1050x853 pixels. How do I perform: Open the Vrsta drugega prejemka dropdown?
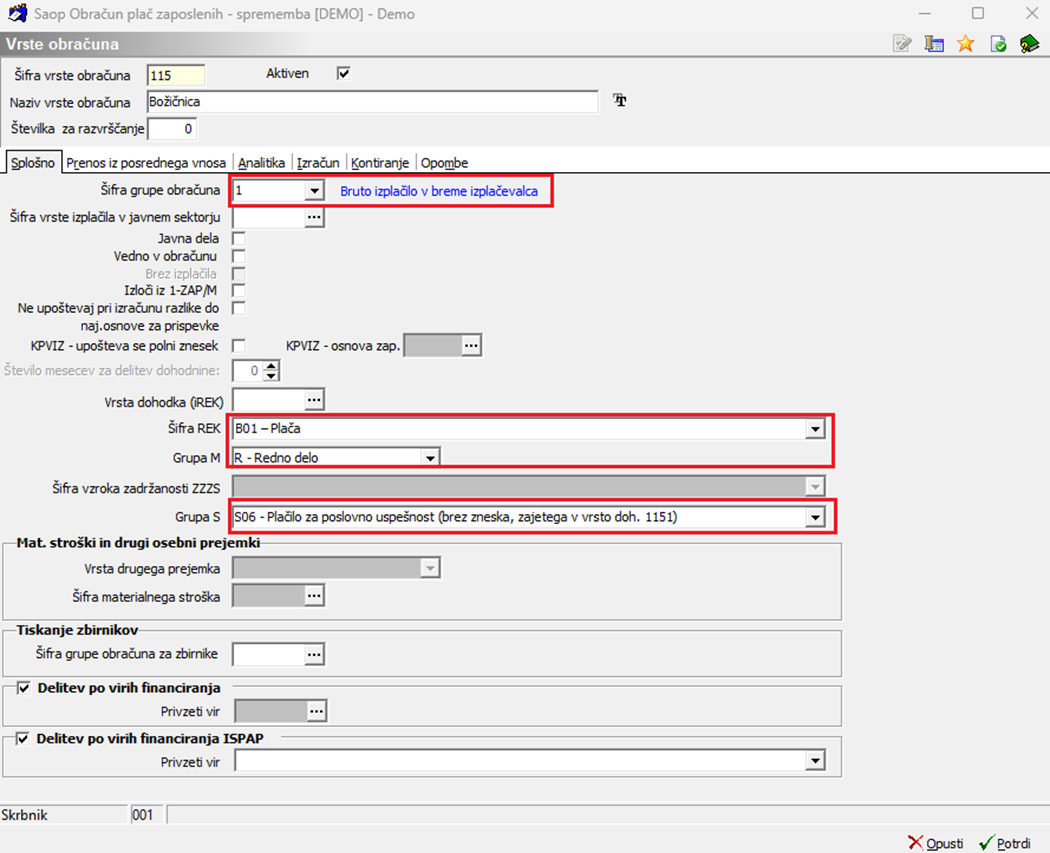point(430,568)
